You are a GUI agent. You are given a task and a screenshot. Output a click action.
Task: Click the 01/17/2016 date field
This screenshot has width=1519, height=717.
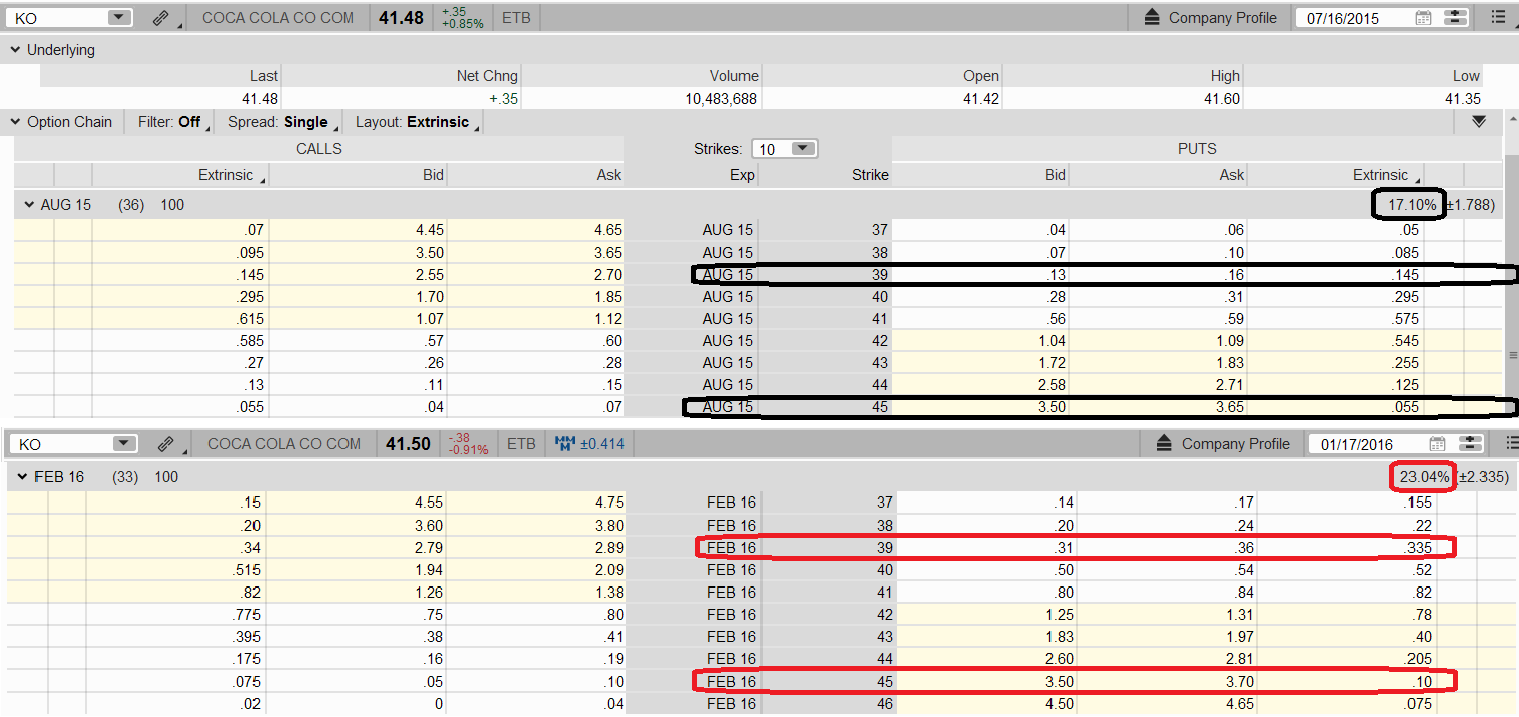click(x=1366, y=444)
